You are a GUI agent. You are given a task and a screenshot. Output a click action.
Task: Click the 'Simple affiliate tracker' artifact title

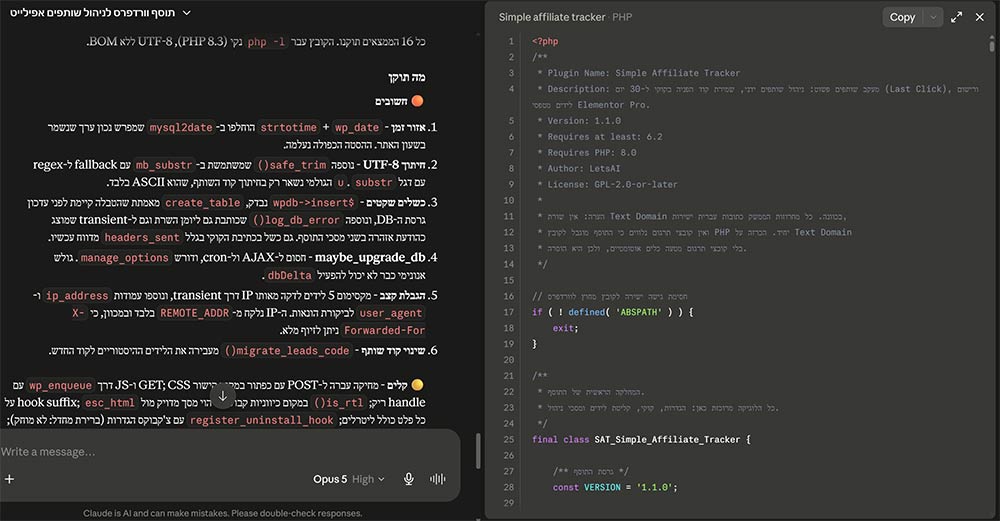(x=552, y=17)
